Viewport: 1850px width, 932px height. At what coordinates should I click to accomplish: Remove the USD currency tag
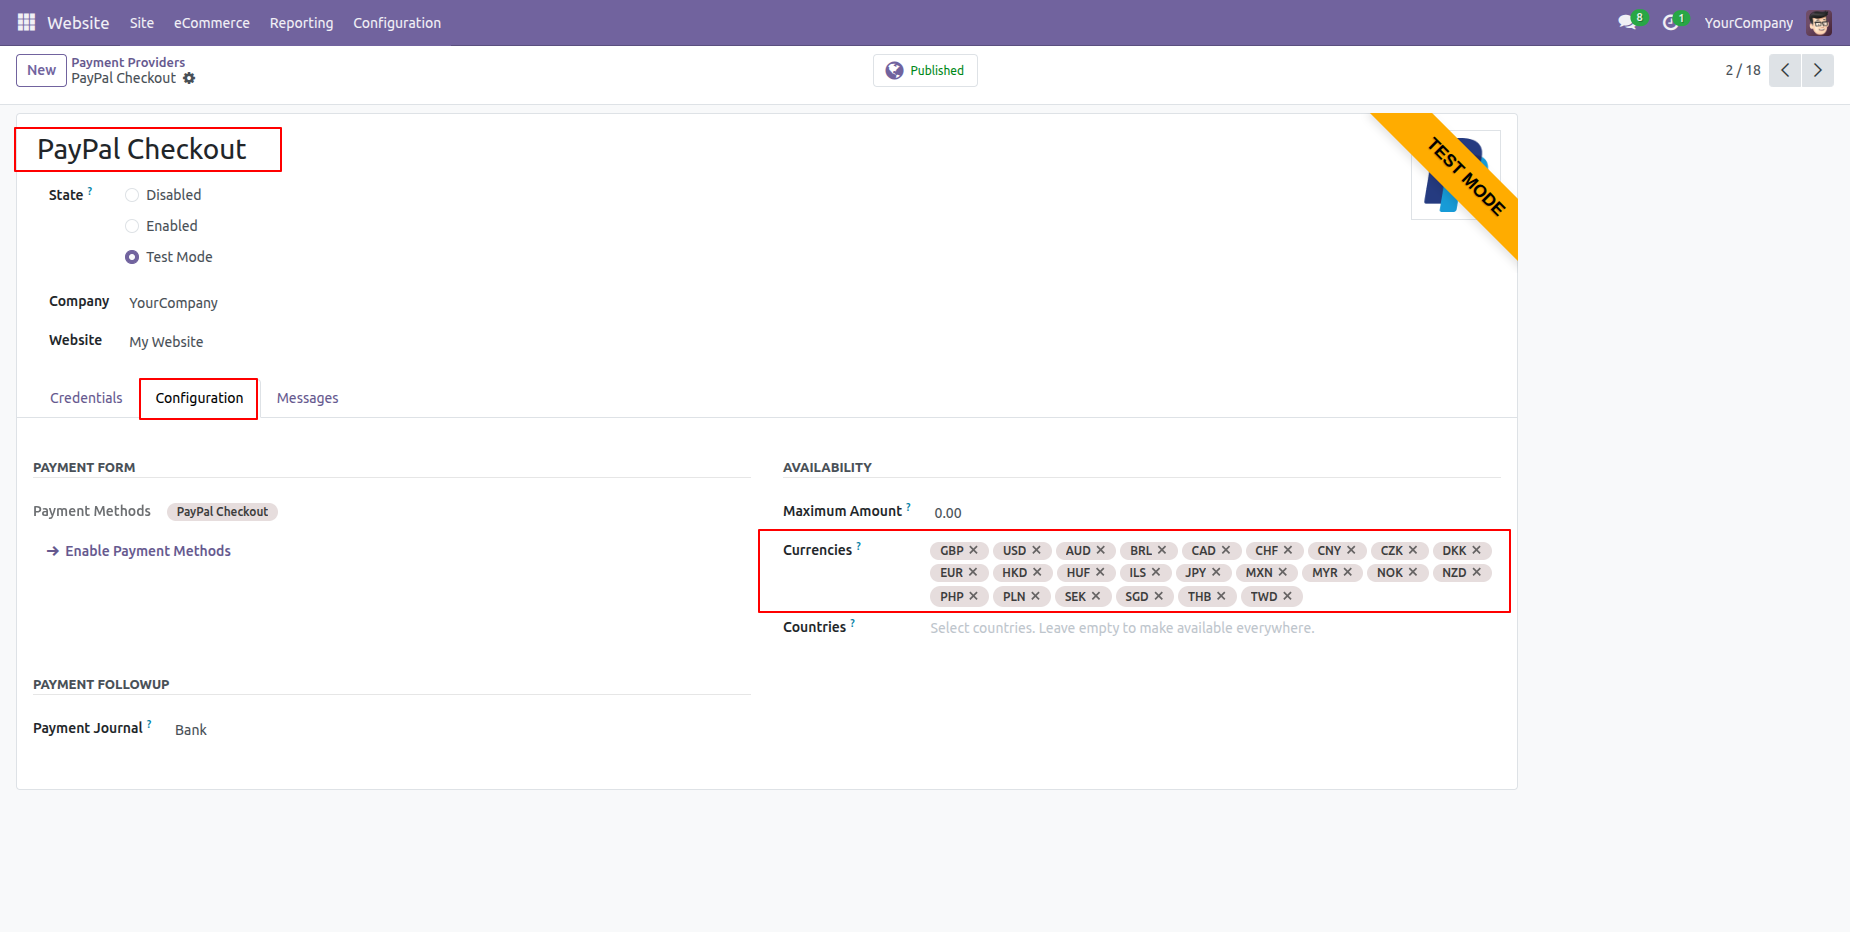pyautogui.click(x=1037, y=550)
